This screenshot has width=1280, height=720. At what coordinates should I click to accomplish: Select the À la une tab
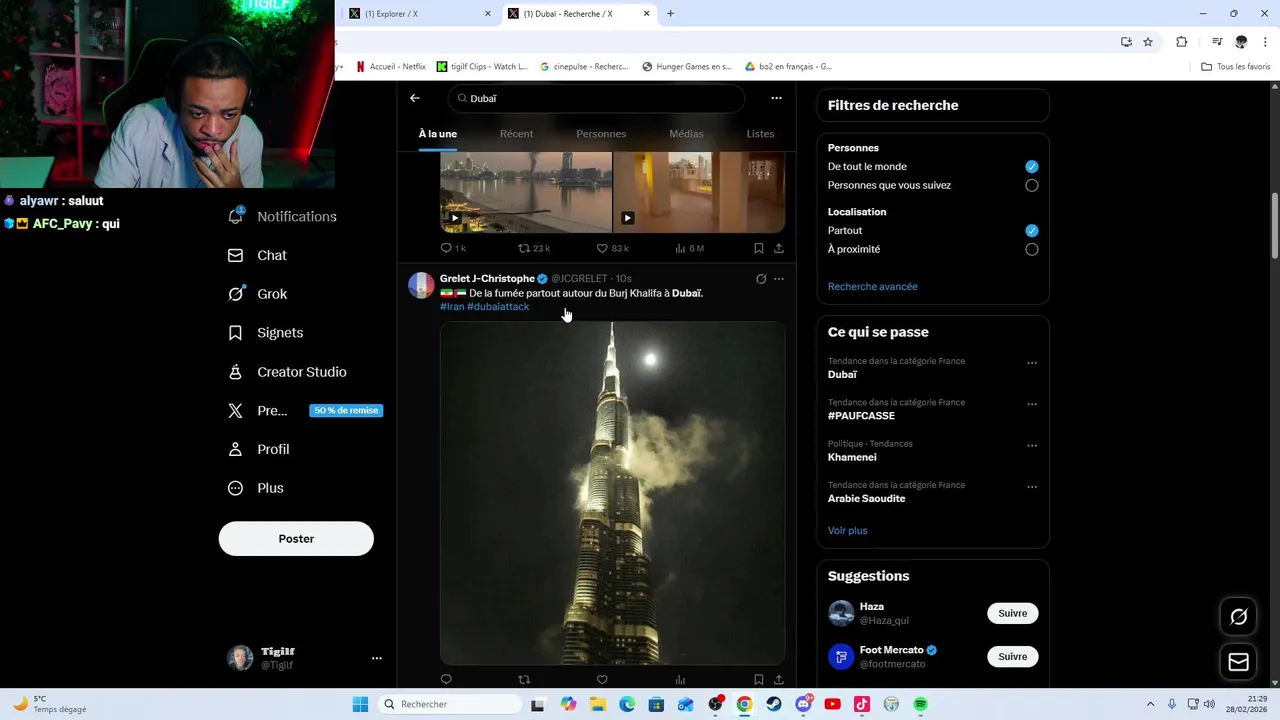click(x=438, y=134)
